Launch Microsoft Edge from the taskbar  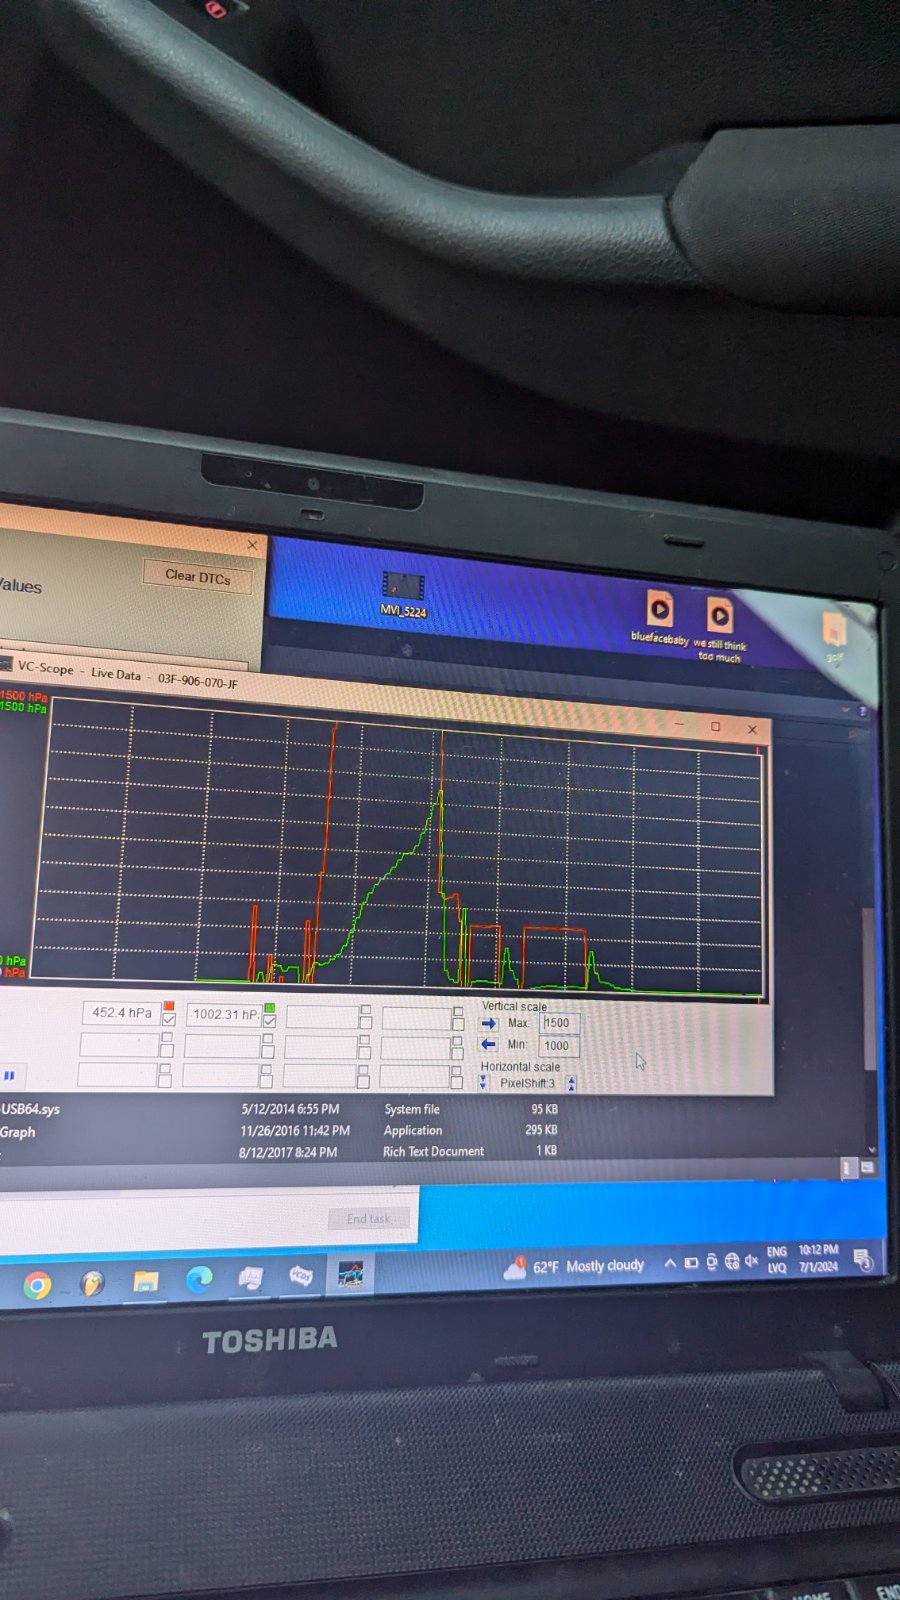click(199, 1280)
